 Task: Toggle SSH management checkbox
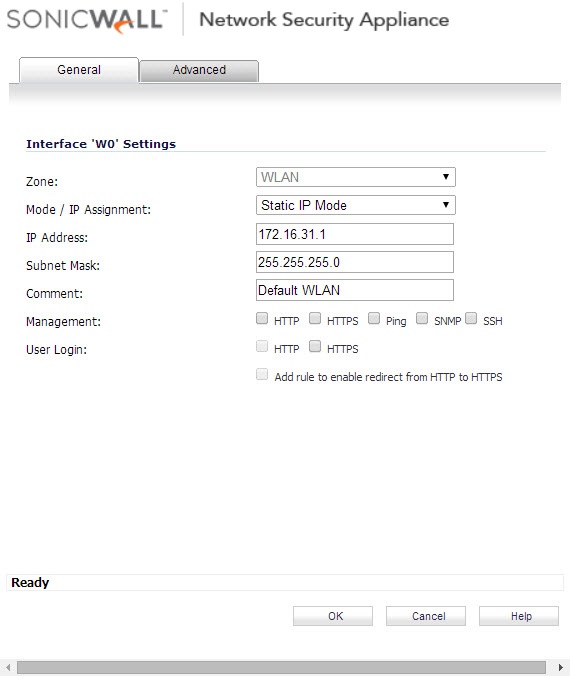[471, 319]
